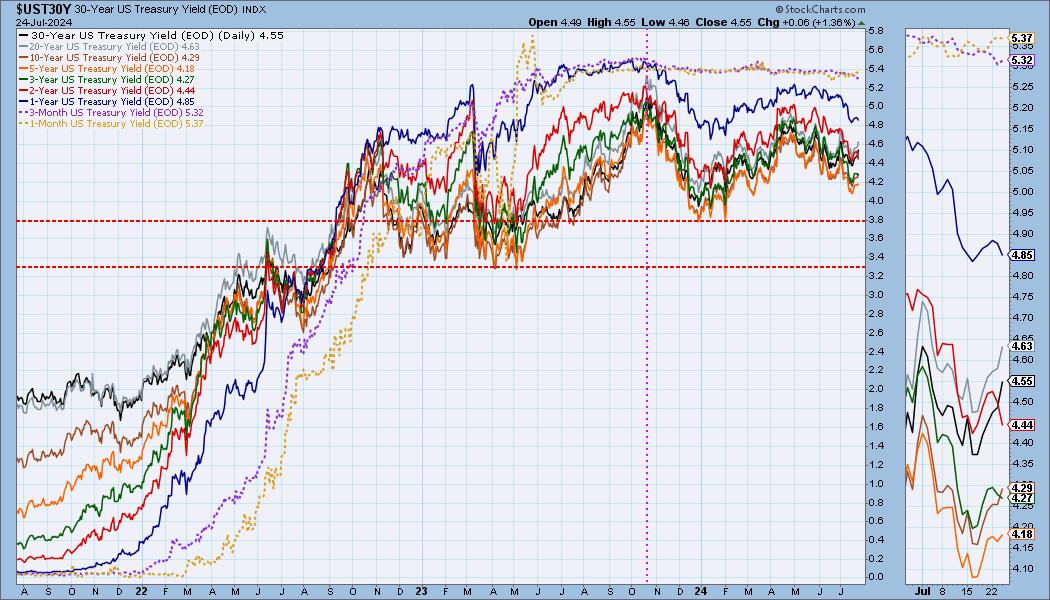Click the 5.32 value tag in July panel
The height and width of the screenshot is (600, 1050).
[x=1022, y=60]
